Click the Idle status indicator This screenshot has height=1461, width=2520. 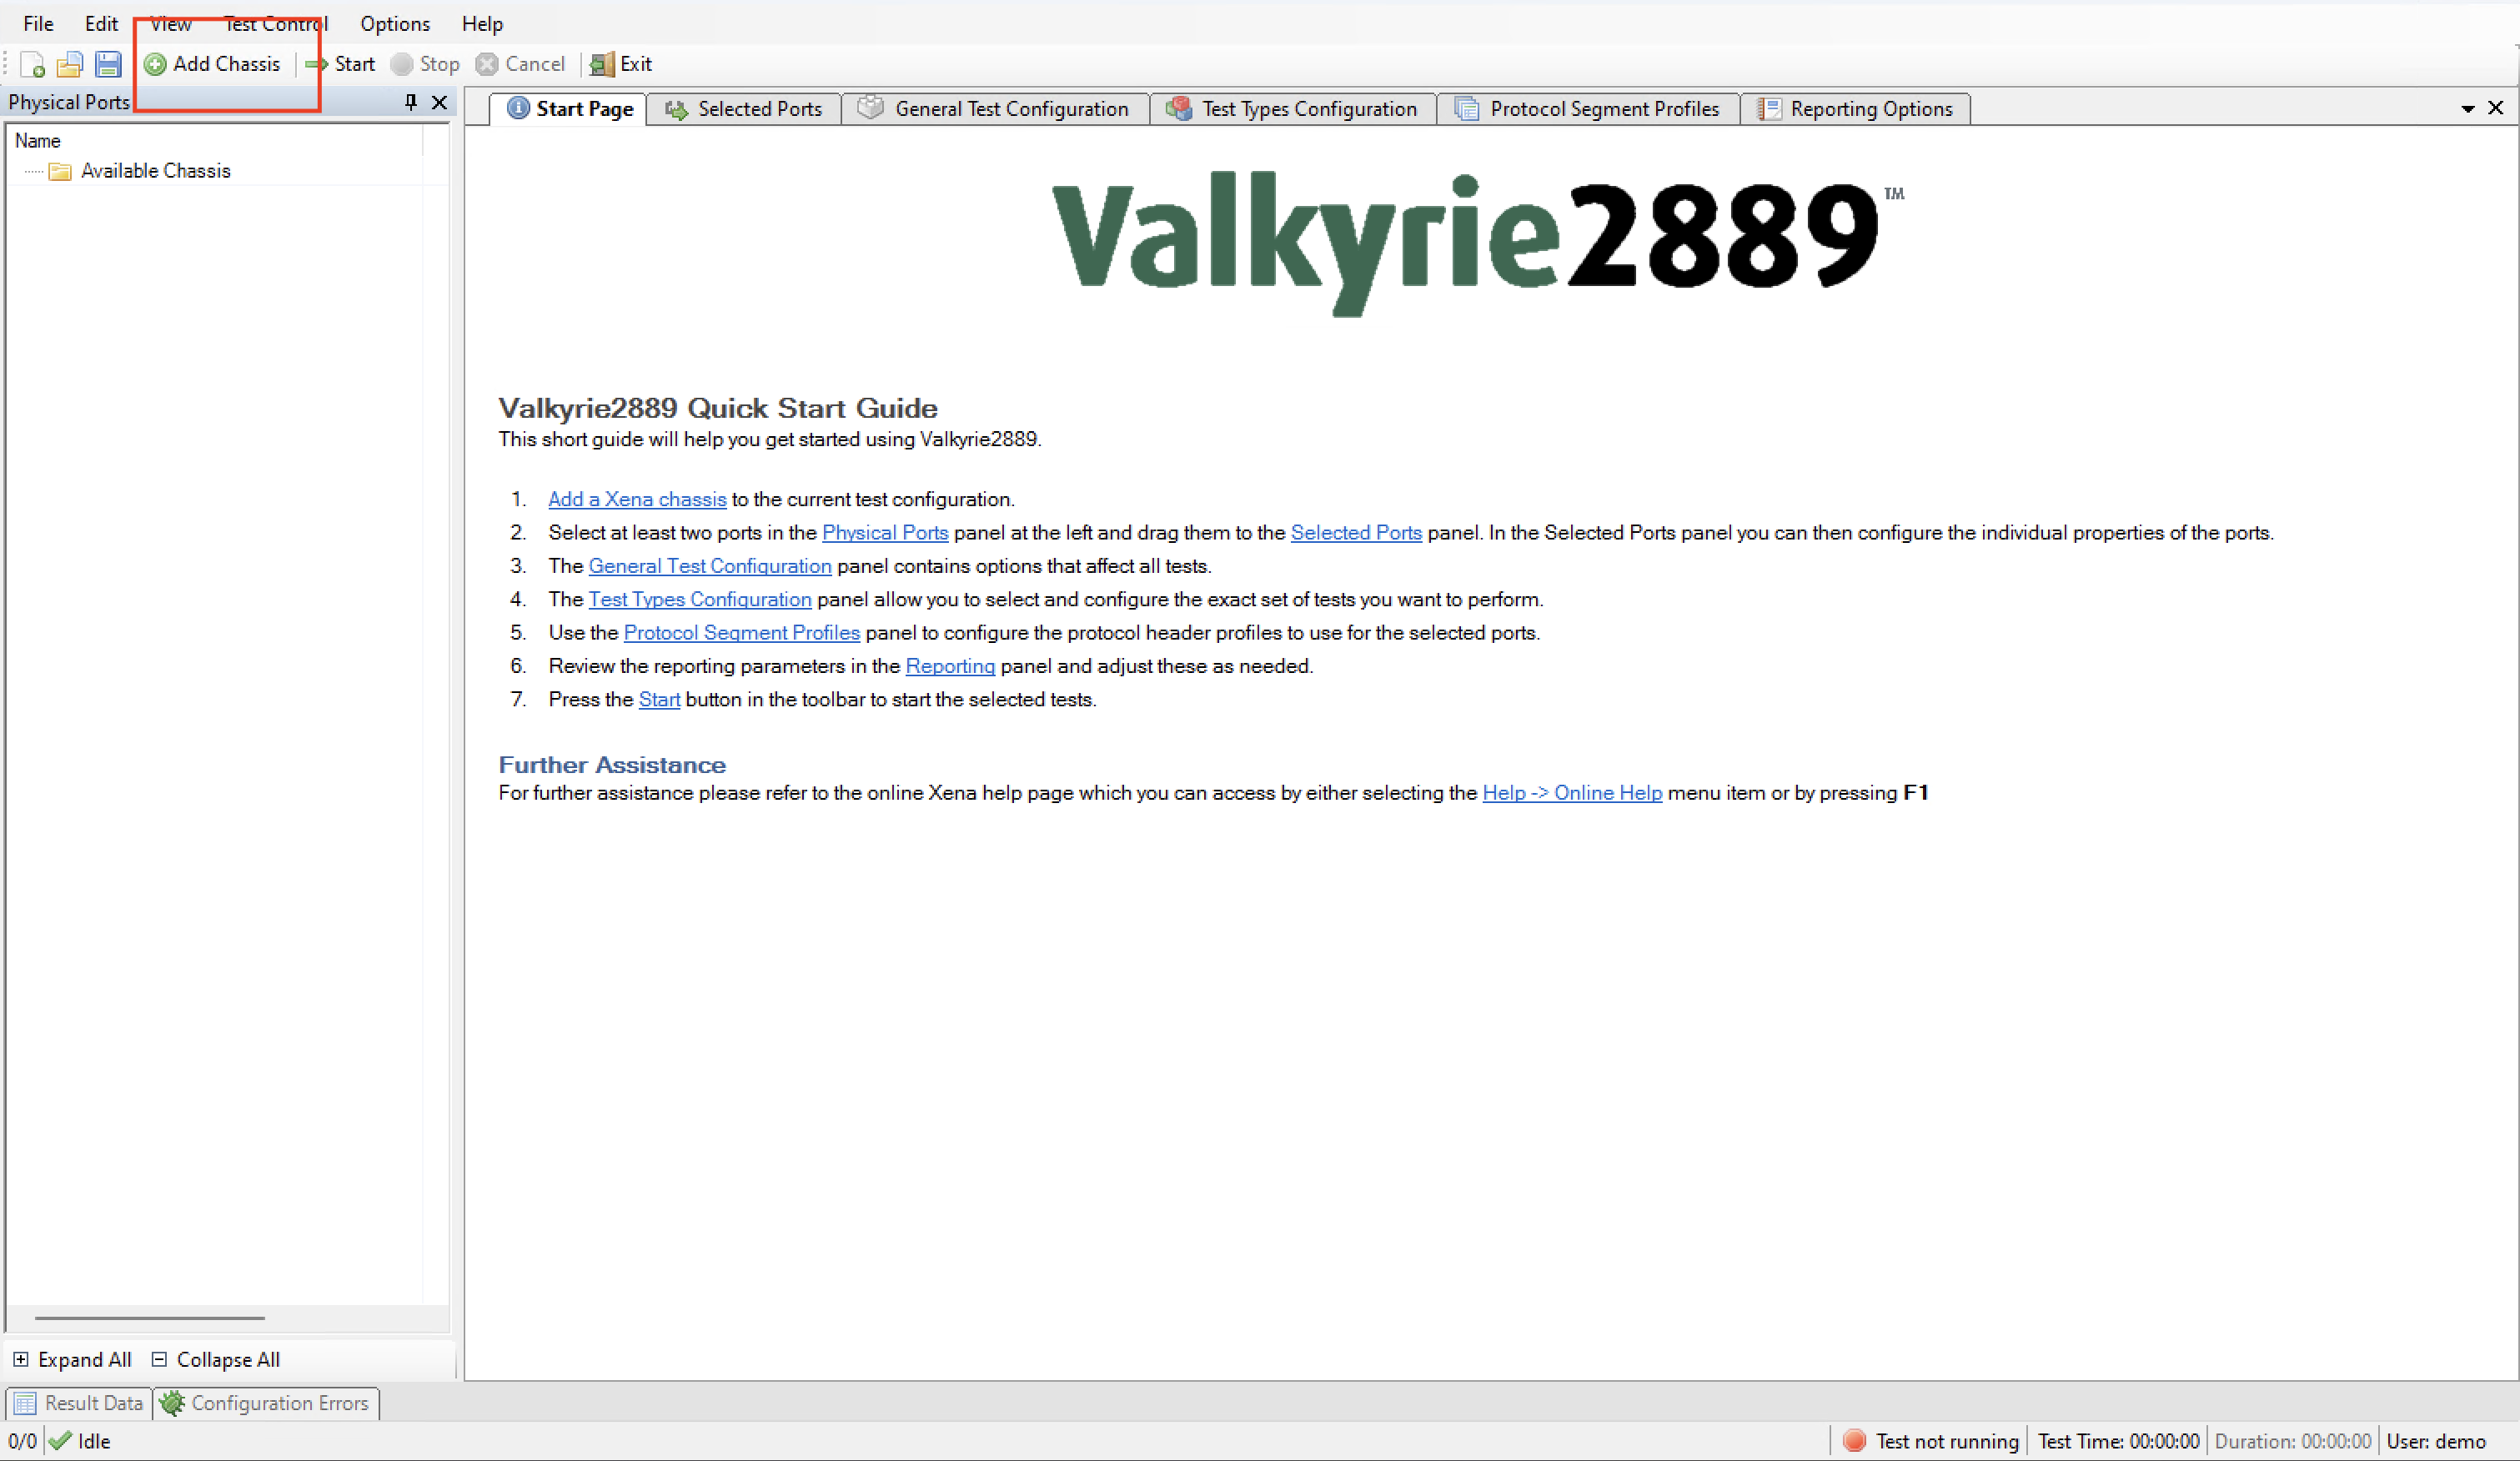[80, 1441]
